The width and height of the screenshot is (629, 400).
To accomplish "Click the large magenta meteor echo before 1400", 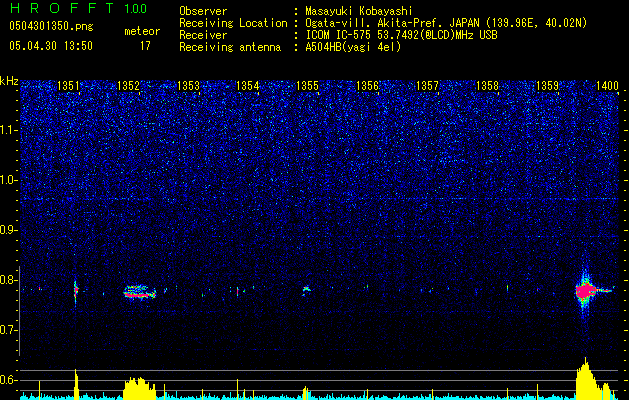I will (x=586, y=290).
